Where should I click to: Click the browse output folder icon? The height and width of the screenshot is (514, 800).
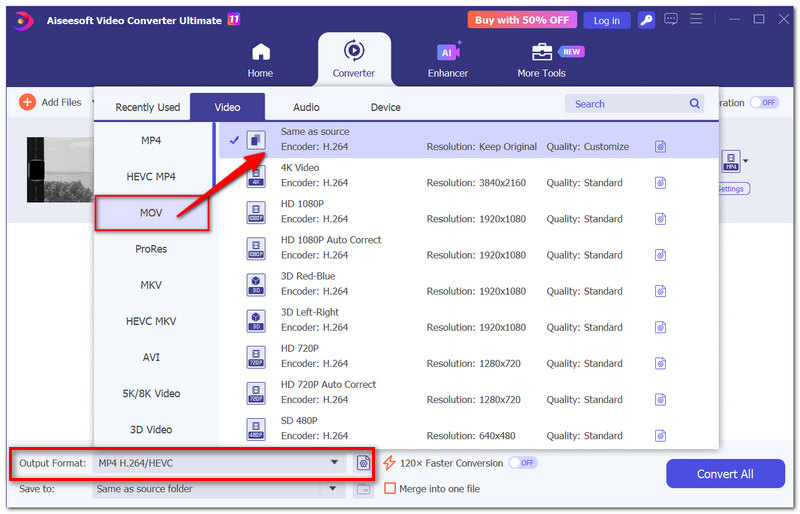point(363,489)
